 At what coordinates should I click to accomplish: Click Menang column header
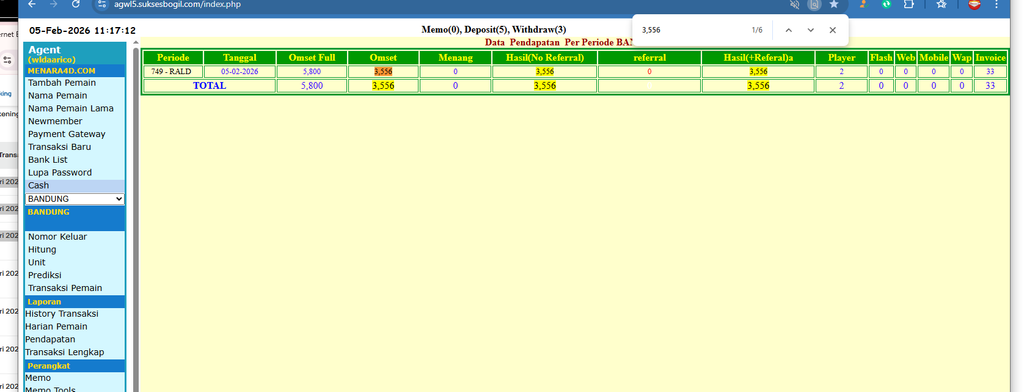coord(455,57)
